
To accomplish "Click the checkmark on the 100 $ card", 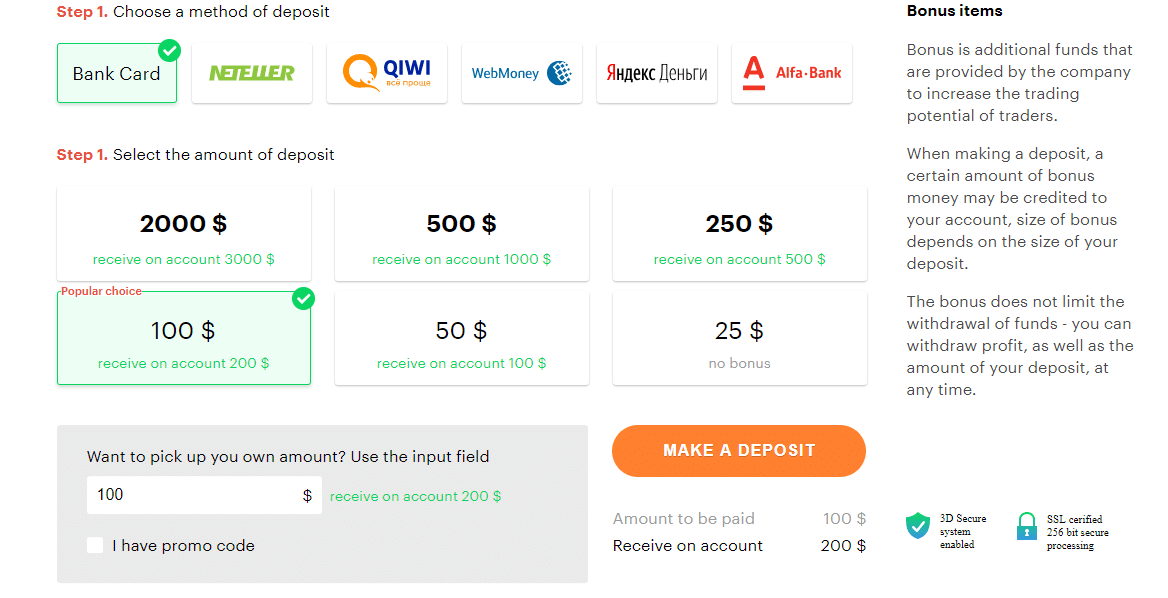I will click(304, 298).
